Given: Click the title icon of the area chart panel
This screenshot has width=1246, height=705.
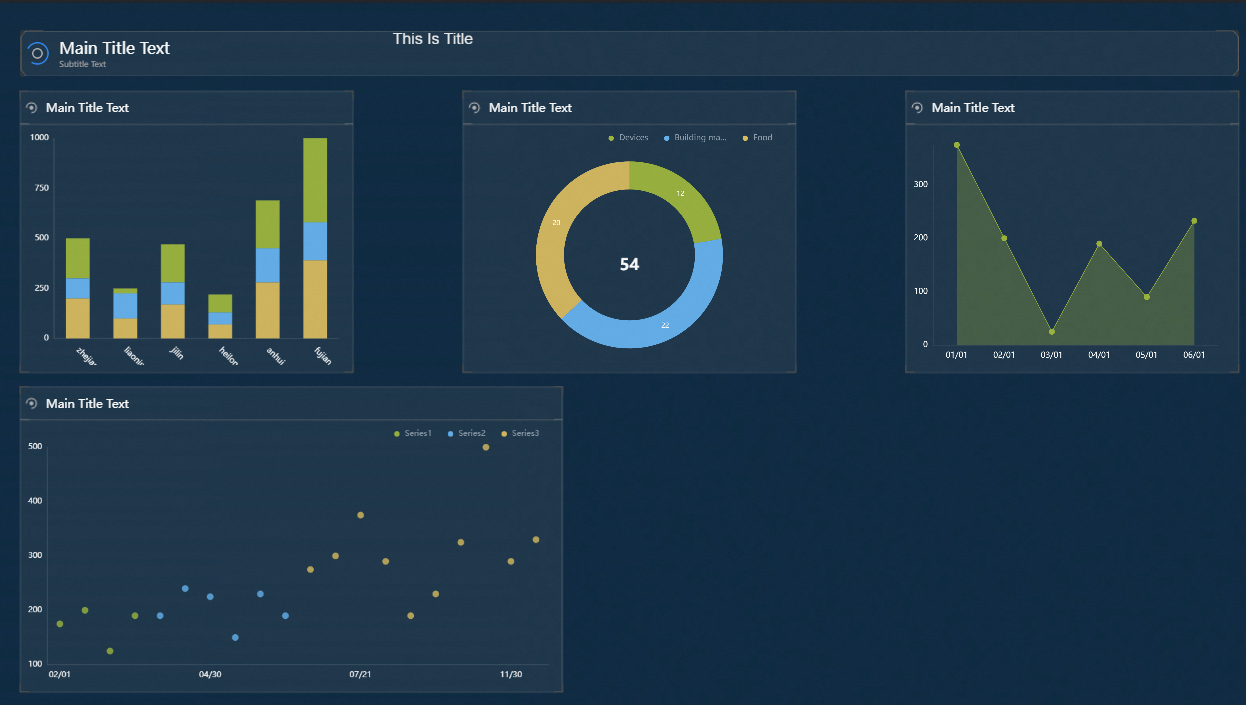Looking at the screenshot, I should (918, 108).
